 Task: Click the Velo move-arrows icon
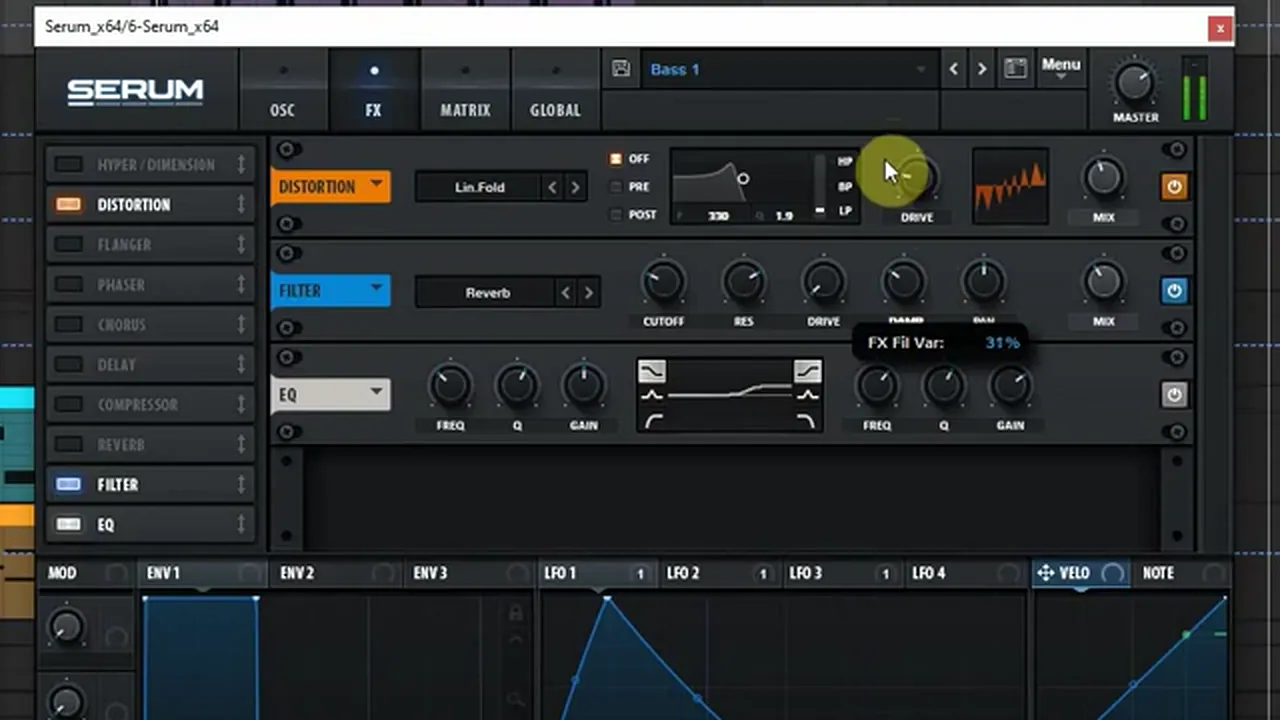pyautogui.click(x=1046, y=573)
